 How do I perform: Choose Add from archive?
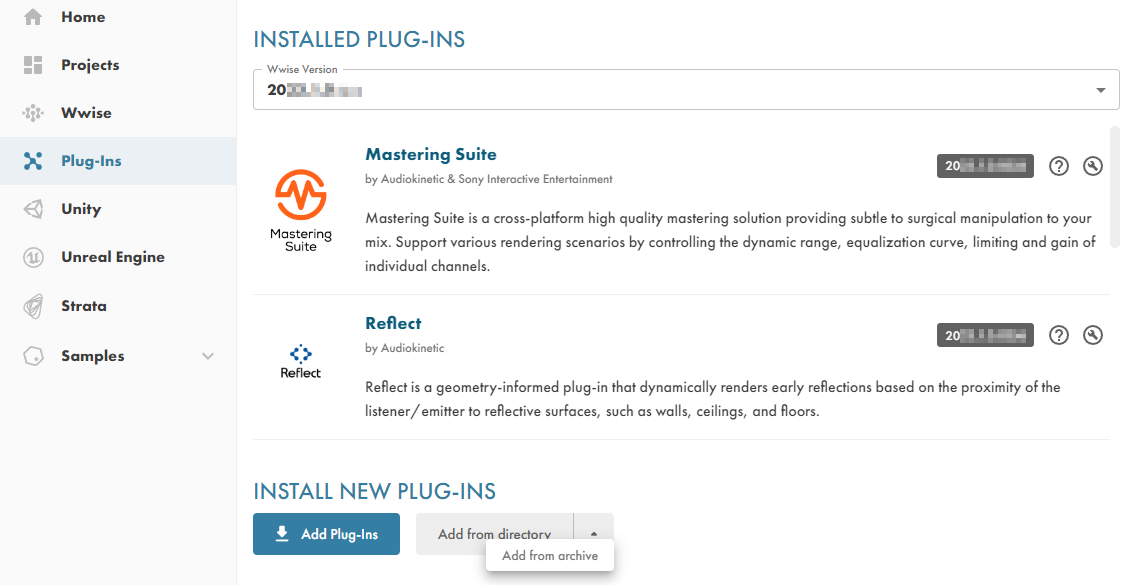[549, 555]
